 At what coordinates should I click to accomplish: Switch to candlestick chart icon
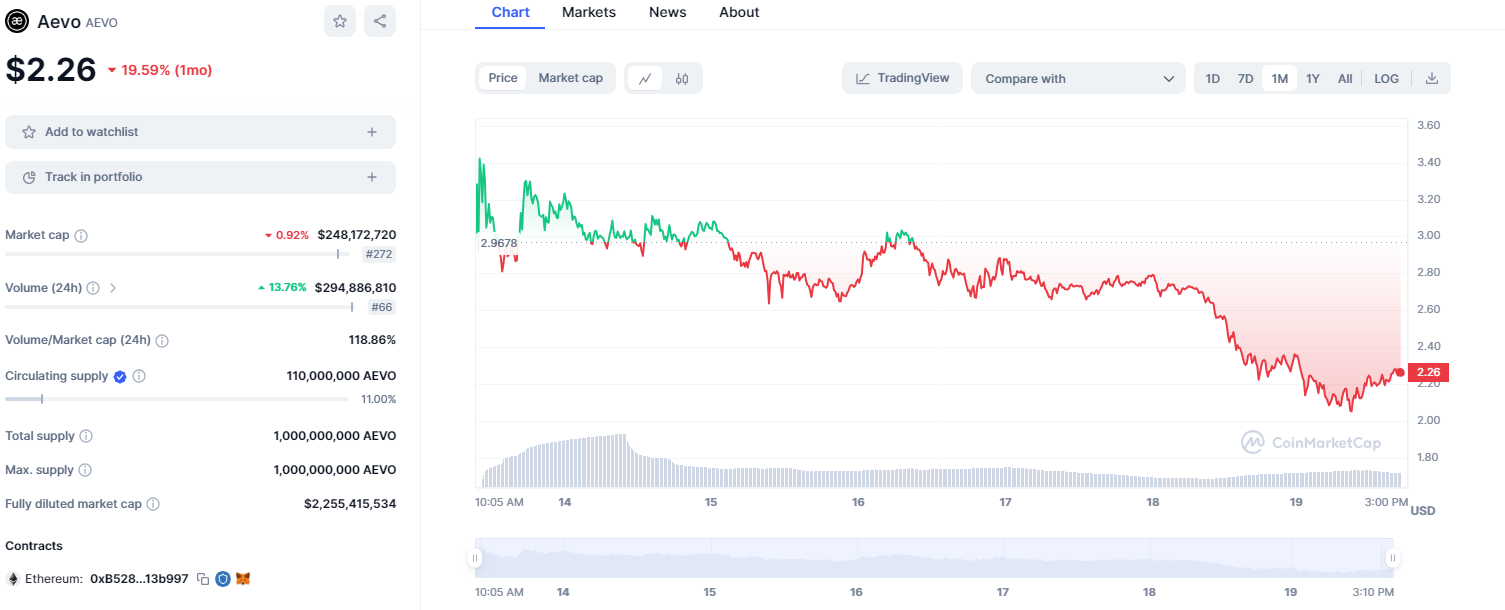(682, 78)
